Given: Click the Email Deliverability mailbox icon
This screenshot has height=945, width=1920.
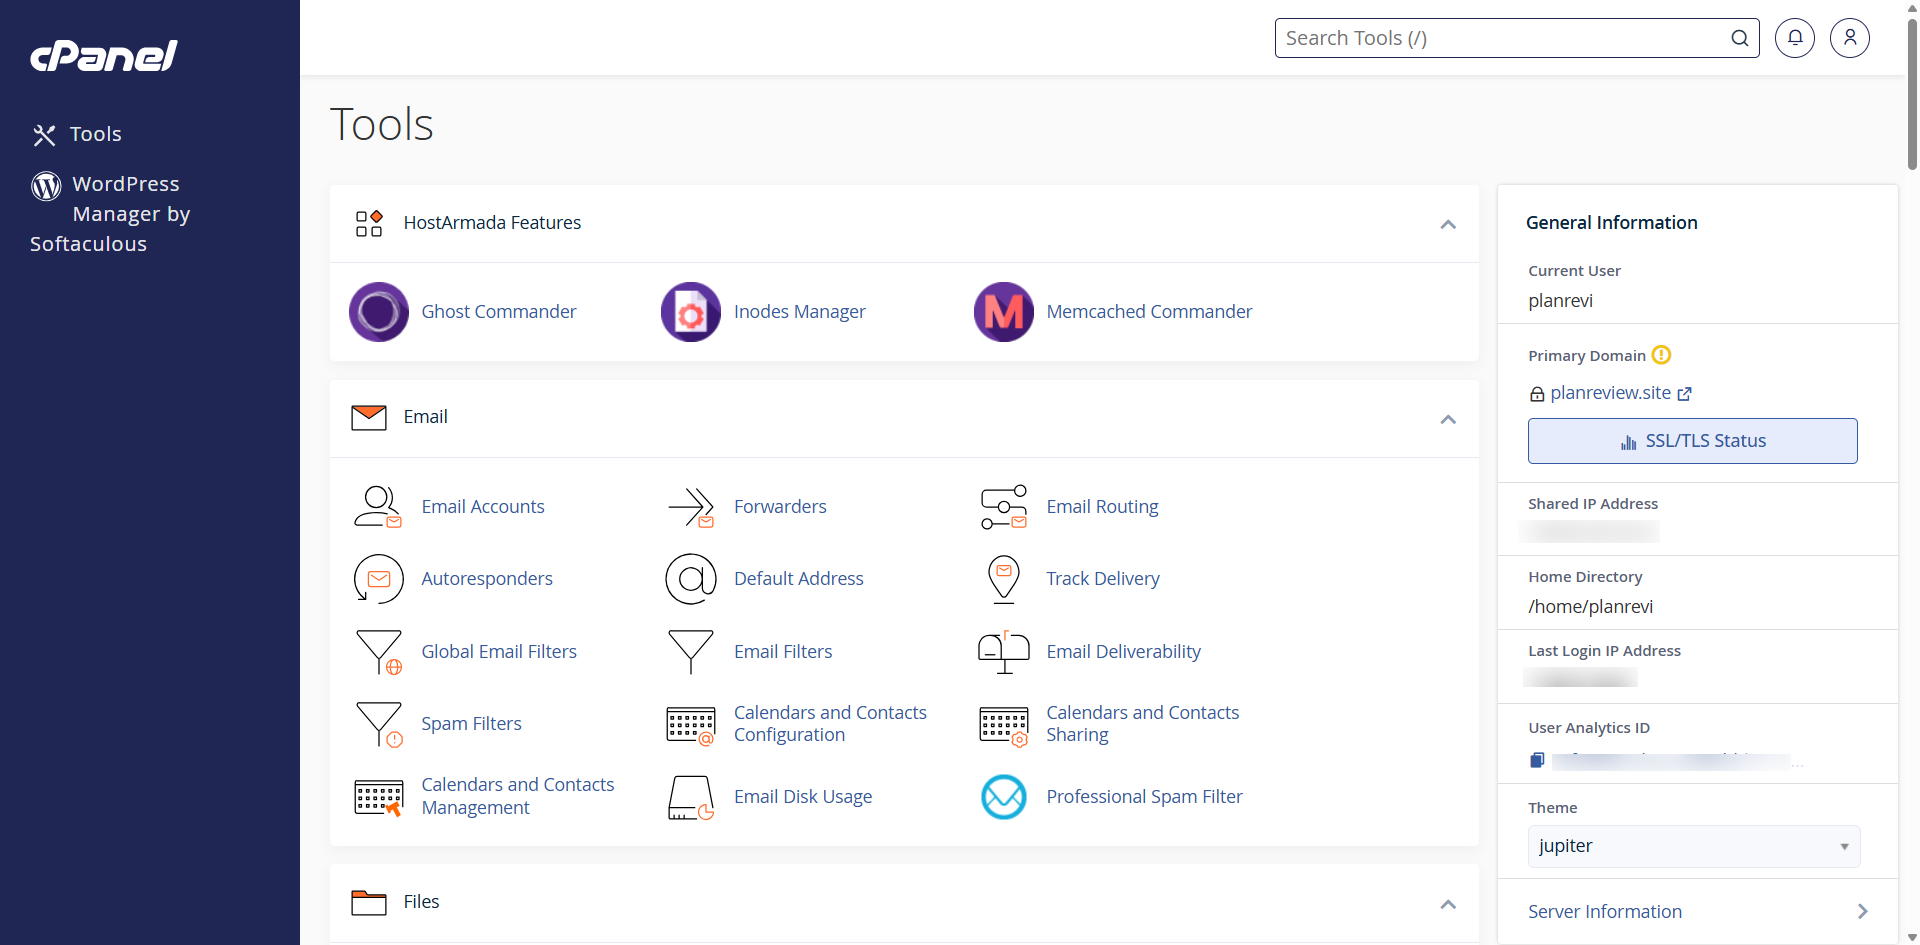Looking at the screenshot, I should point(1004,652).
